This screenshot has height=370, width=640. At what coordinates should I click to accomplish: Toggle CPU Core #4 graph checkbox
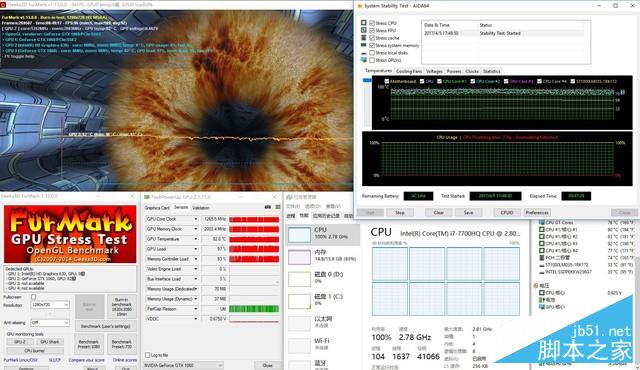[539, 81]
